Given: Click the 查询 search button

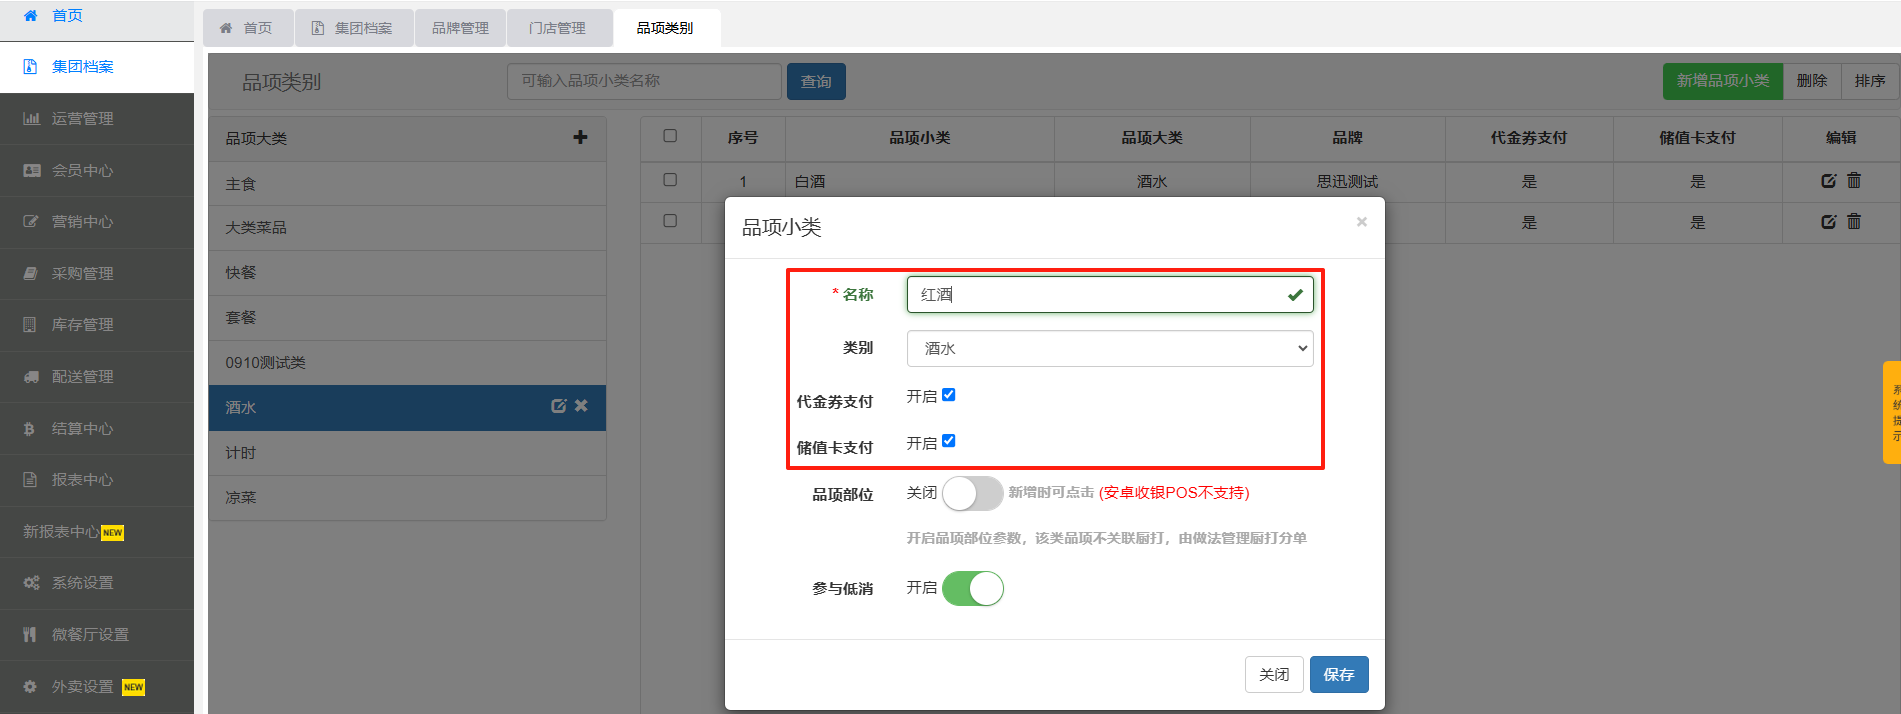Looking at the screenshot, I should click(816, 82).
